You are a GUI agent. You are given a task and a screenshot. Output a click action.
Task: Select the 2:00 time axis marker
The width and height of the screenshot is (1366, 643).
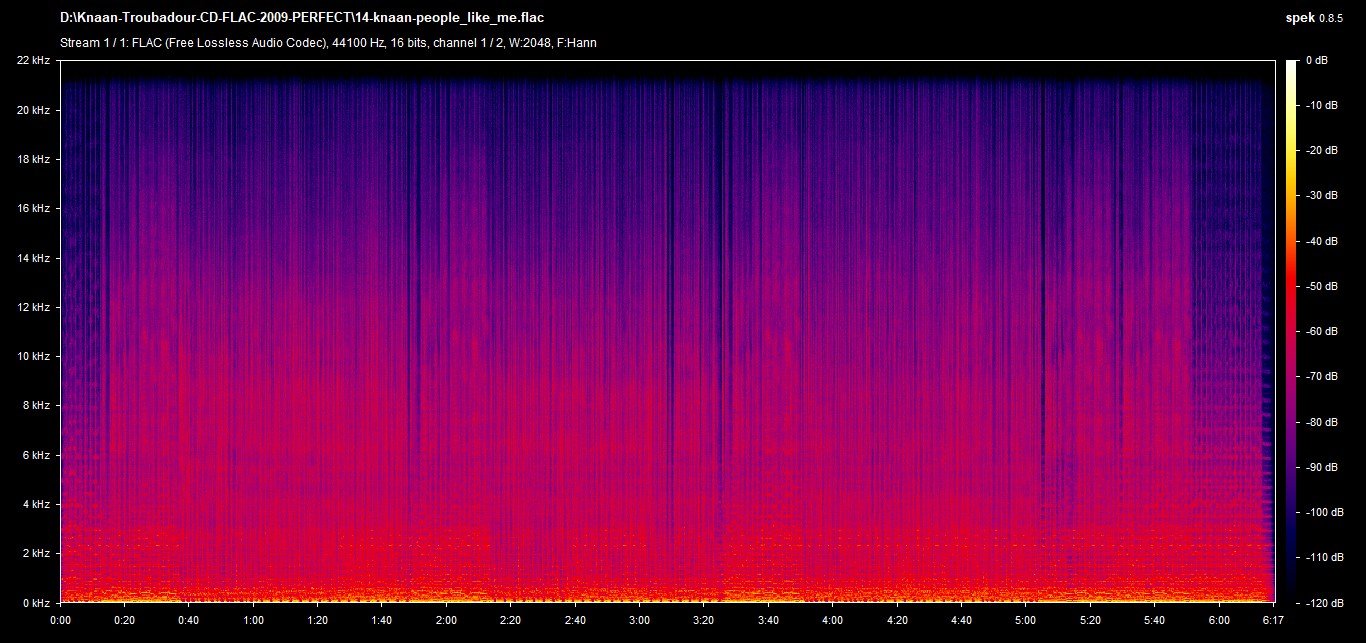[x=447, y=620]
